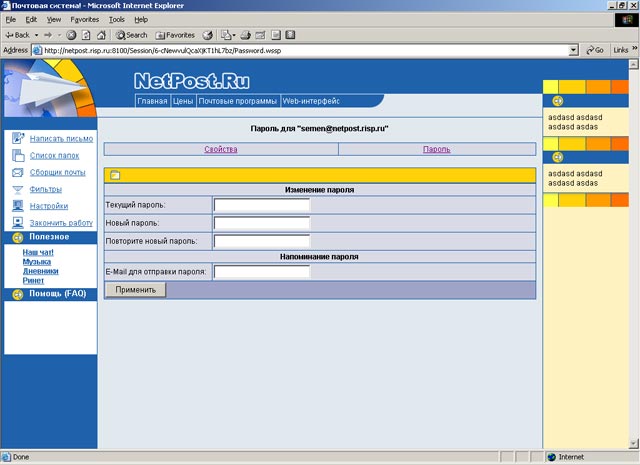Open the Tools menu
The height and width of the screenshot is (465, 640).
[x=116, y=20]
